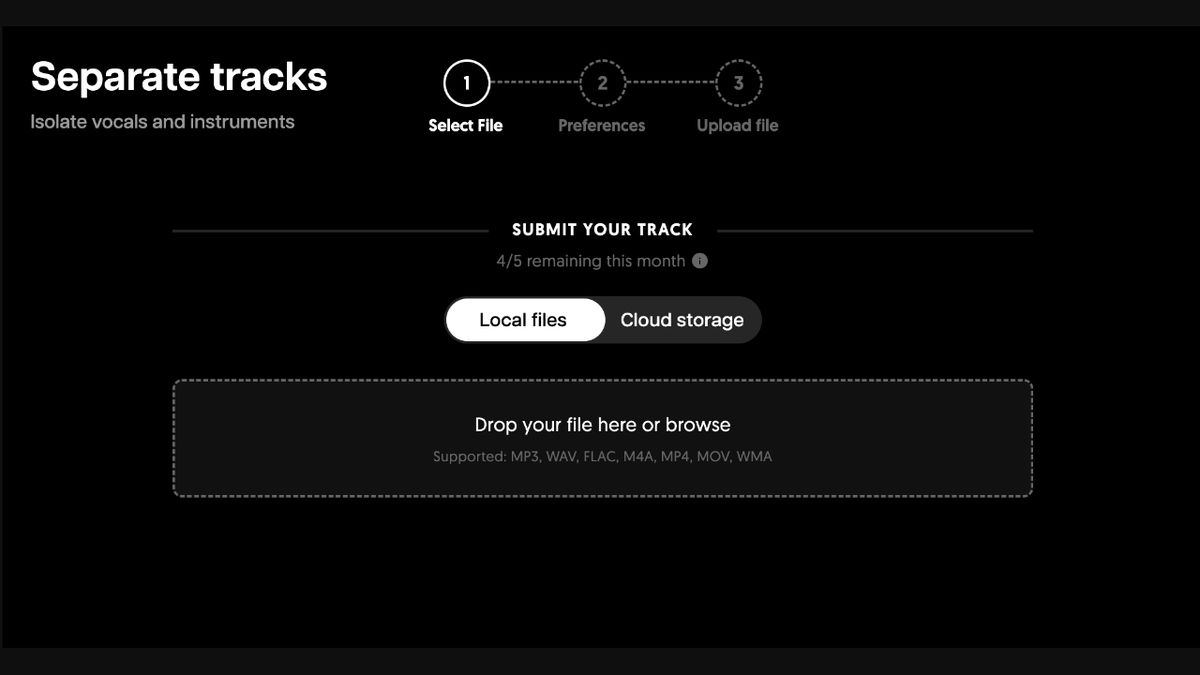Open step 2 by clicking the Preferences circle
Image resolution: width=1200 pixels, height=675 pixels.
[x=601, y=83]
